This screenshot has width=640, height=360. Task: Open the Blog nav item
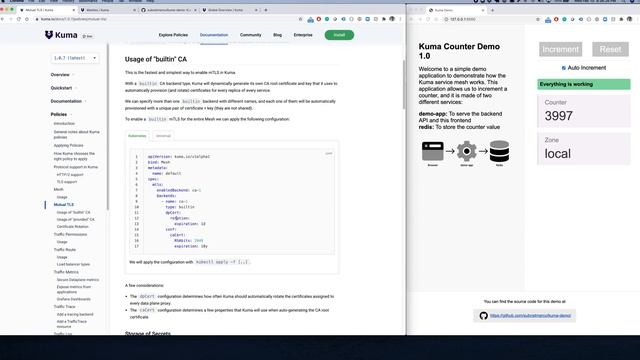click(x=278, y=35)
